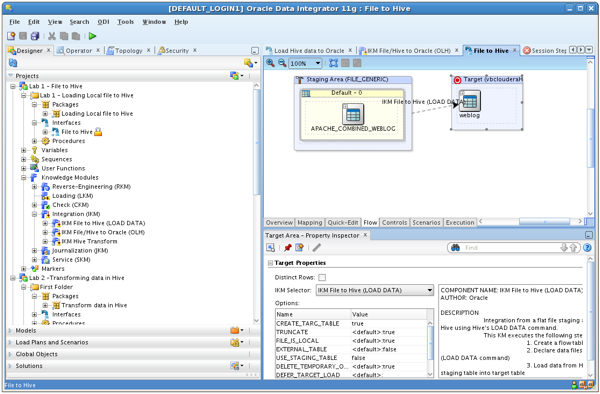Close the Target Area Property Inspector tab

(x=365, y=235)
